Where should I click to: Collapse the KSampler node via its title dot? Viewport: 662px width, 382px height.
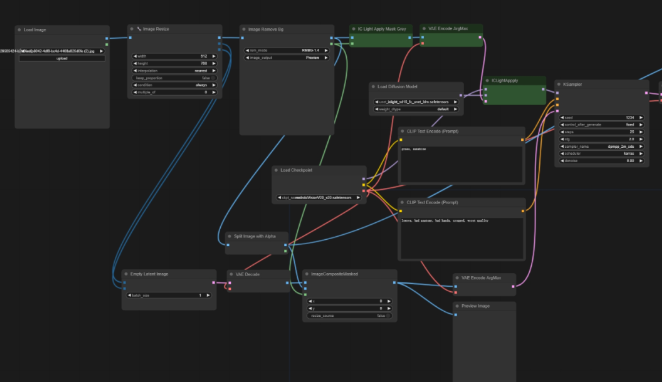(559, 84)
